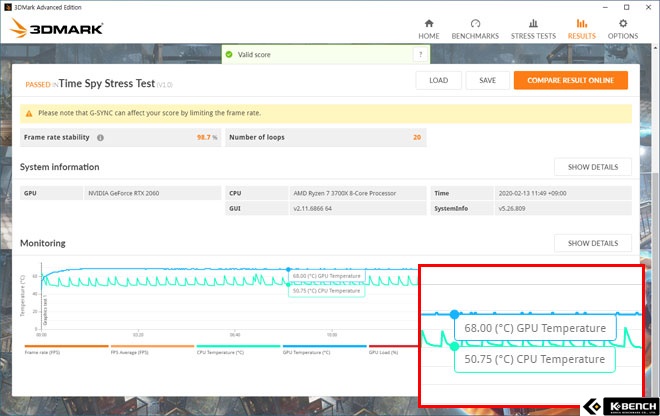
Task: Open the RESULTS tab
Action: pyautogui.click(x=582, y=29)
